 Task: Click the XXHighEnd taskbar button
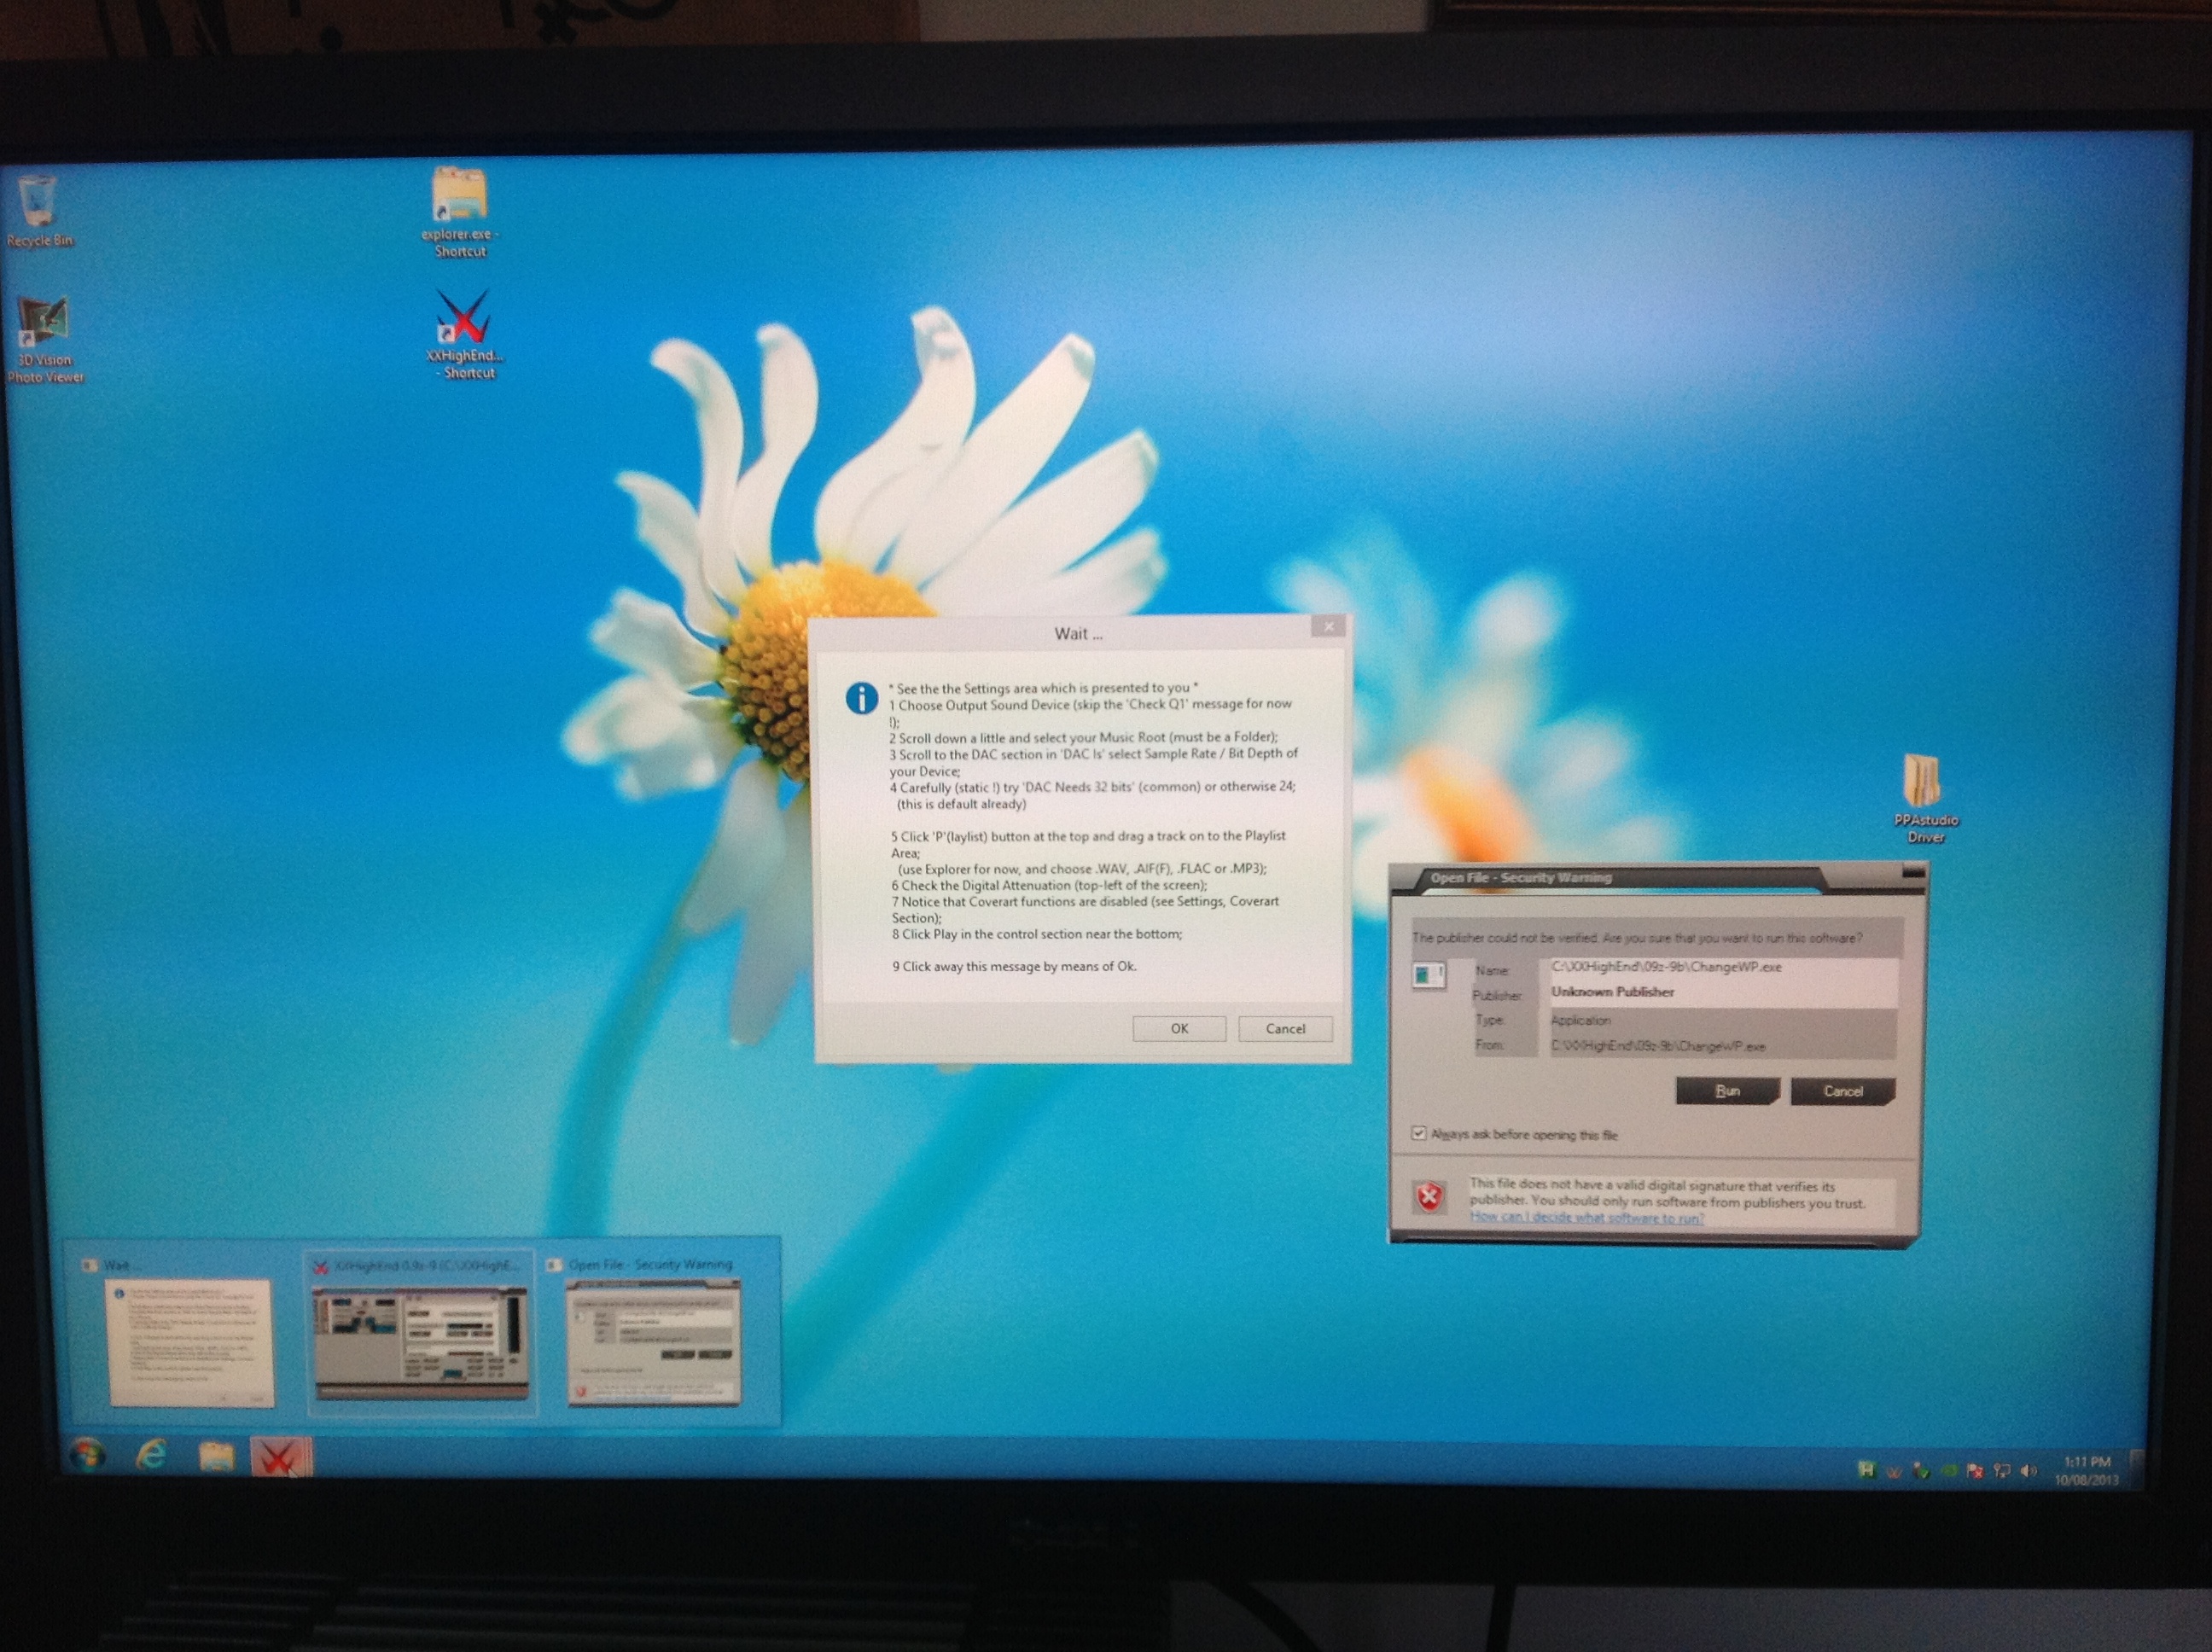pos(280,1457)
